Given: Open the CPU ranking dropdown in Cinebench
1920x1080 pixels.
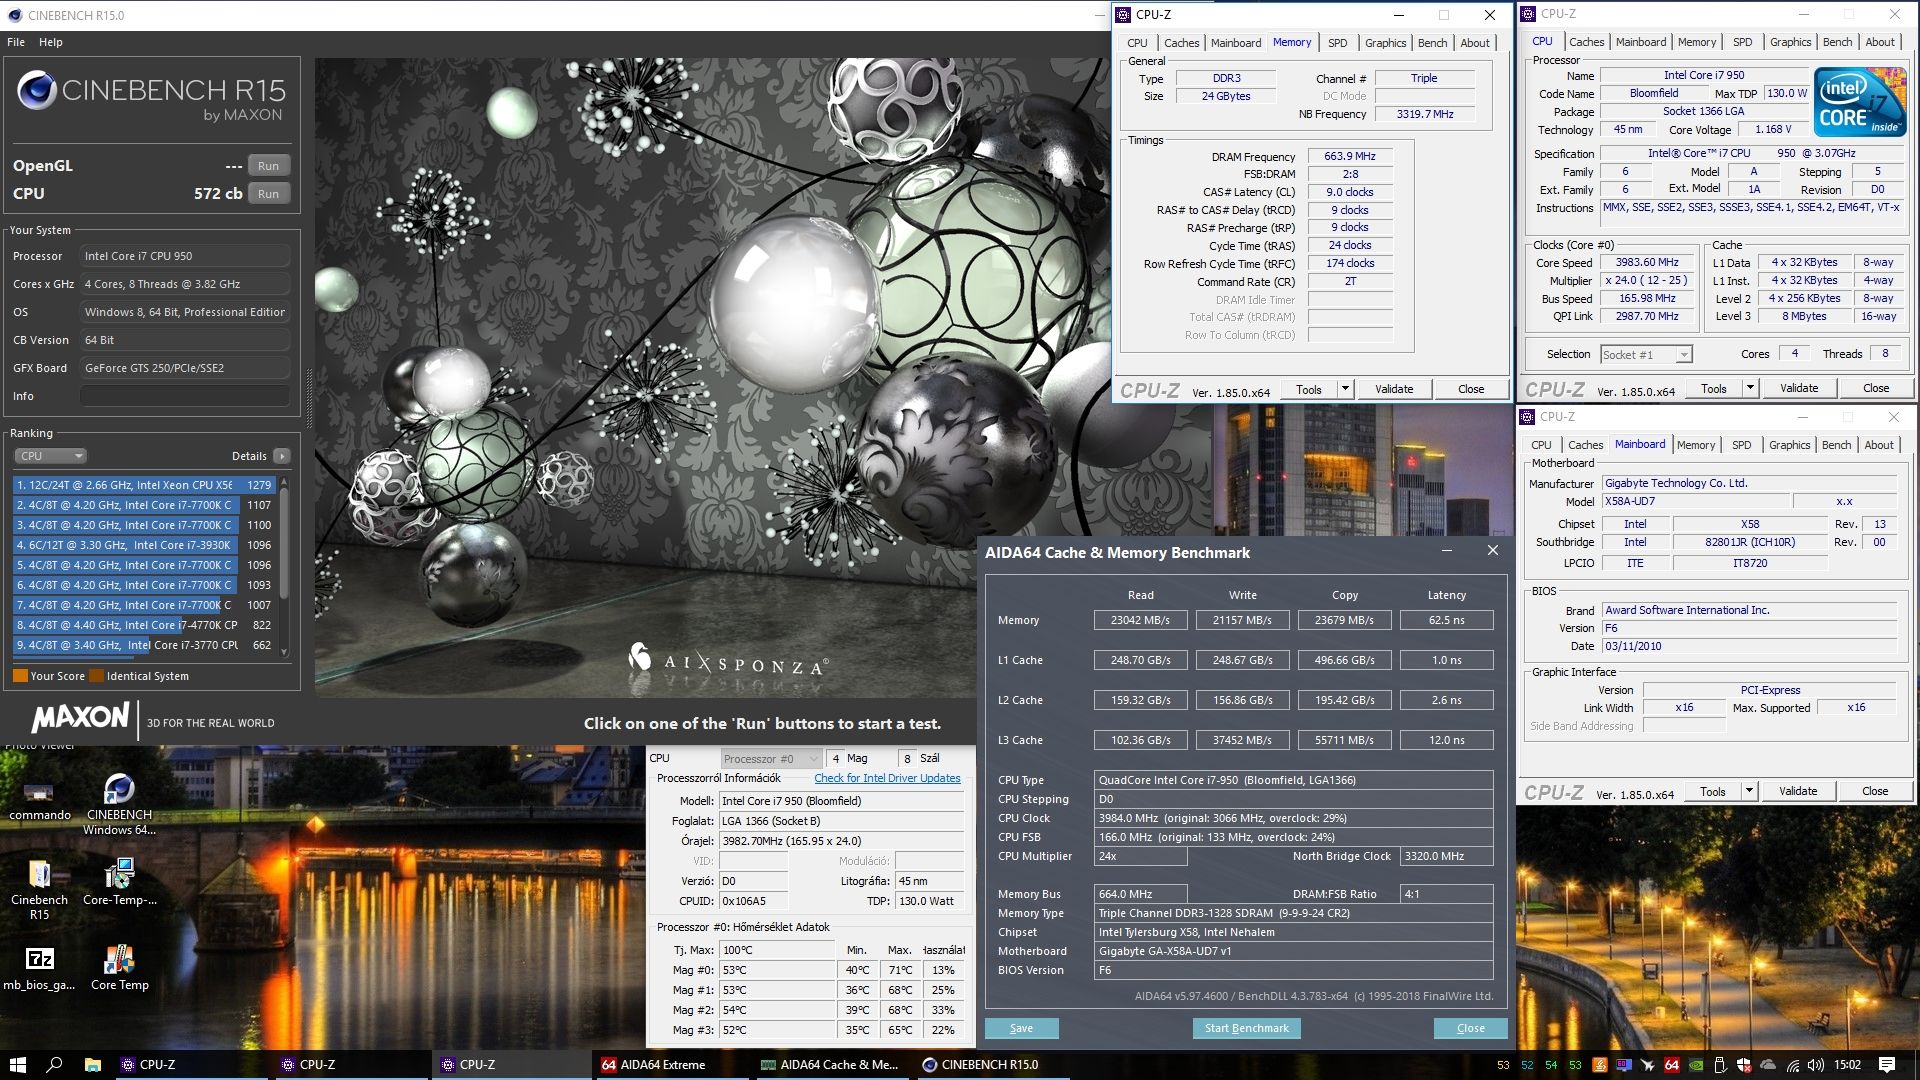Looking at the screenshot, I should coord(50,456).
